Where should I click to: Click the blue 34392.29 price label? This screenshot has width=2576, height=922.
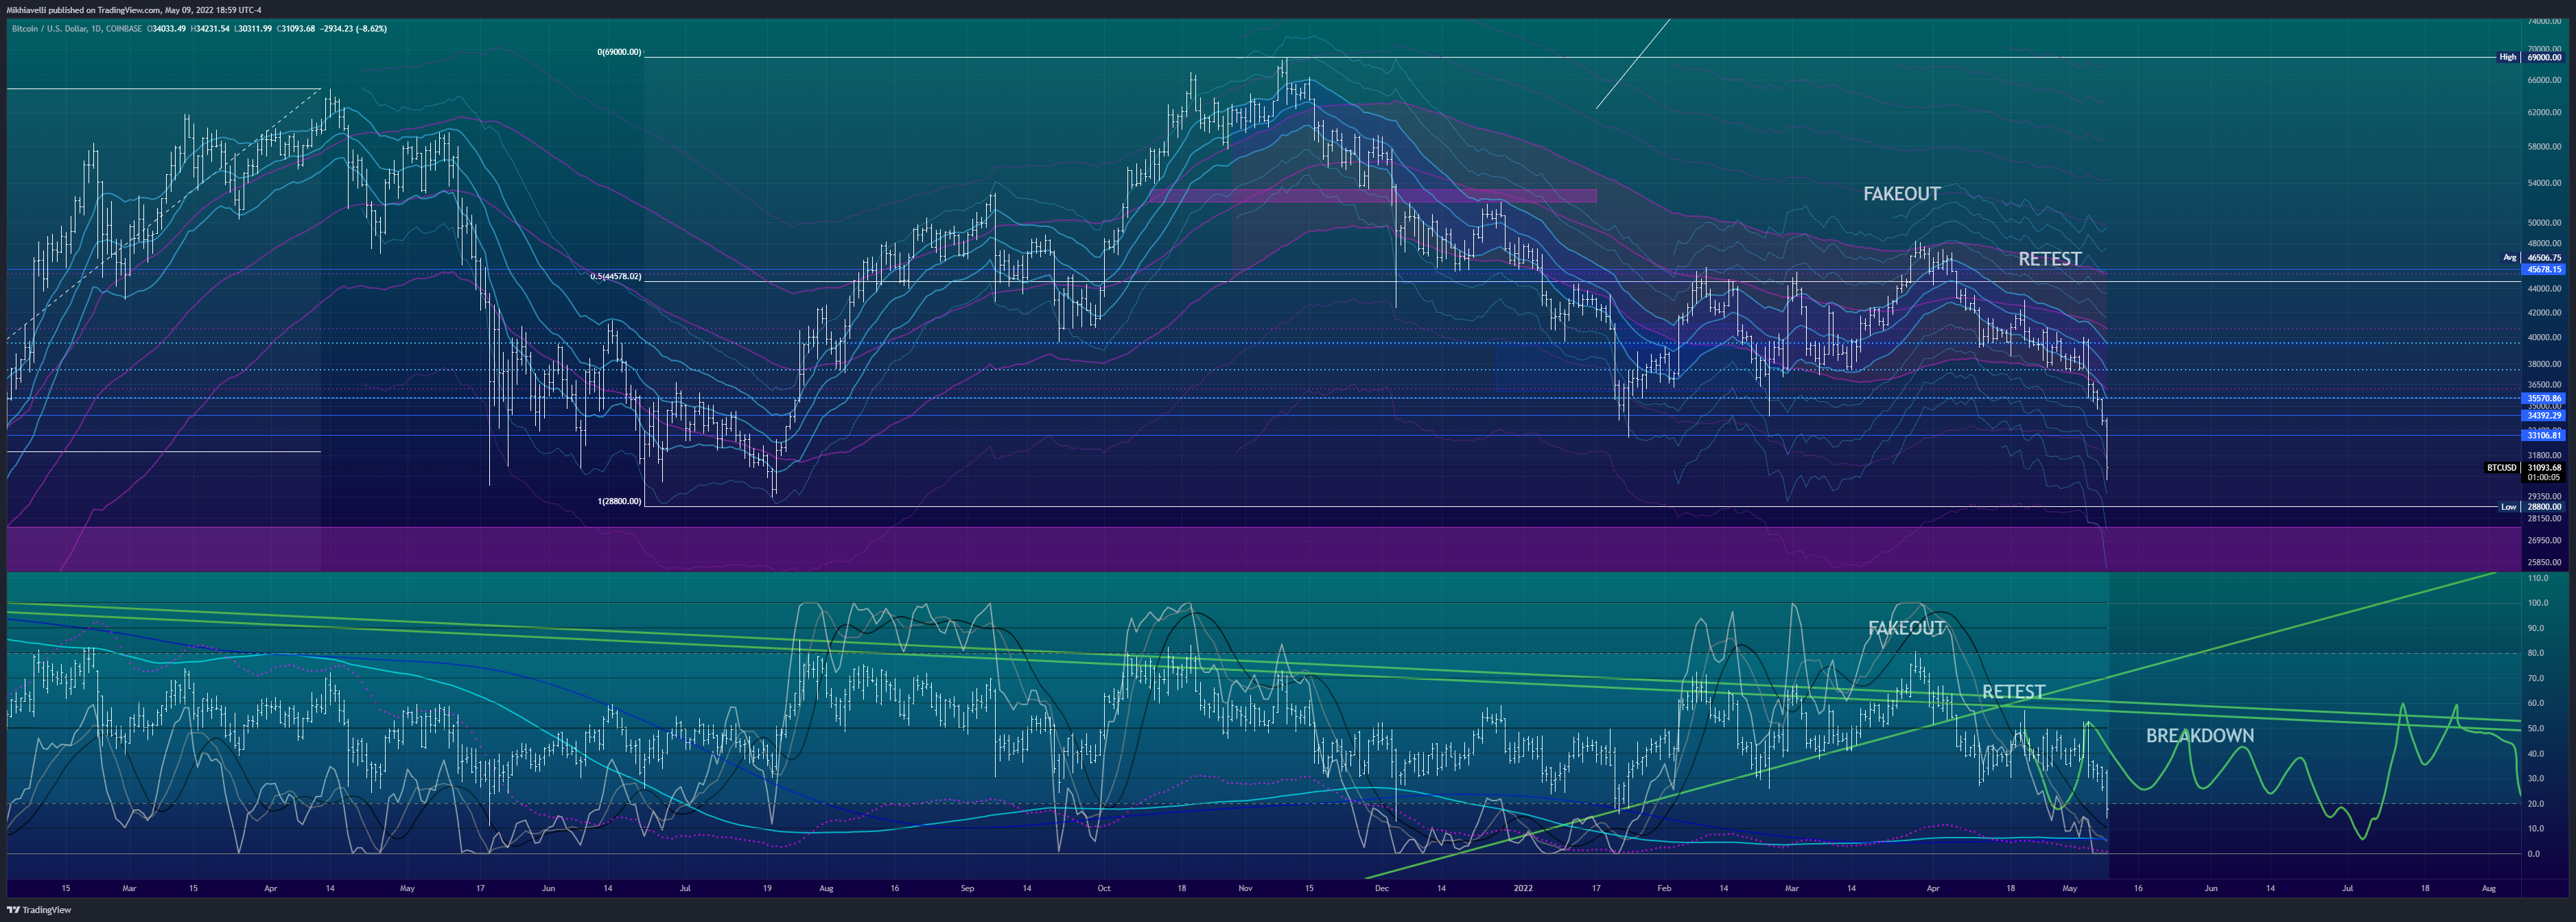(2544, 415)
